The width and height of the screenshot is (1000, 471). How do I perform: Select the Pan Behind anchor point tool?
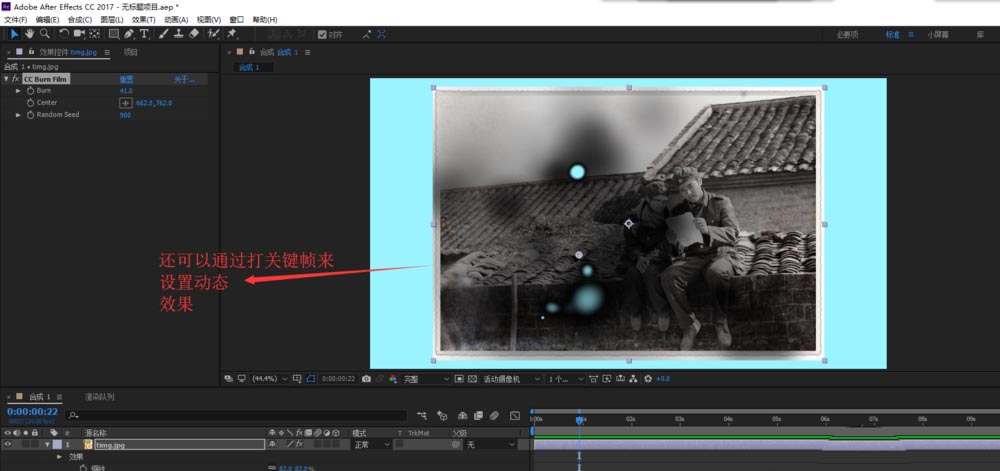point(94,34)
